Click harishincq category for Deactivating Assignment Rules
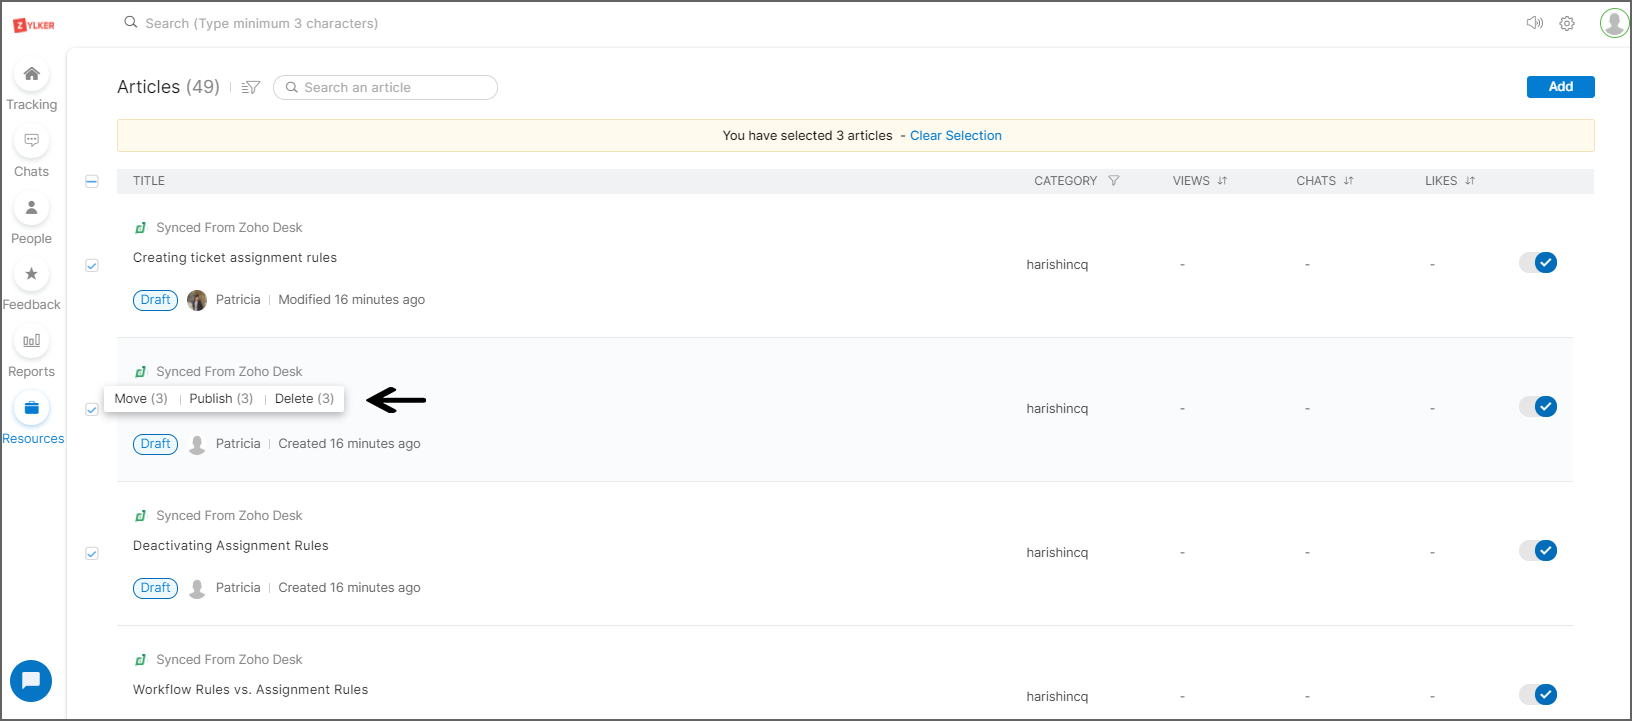 pyautogui.click(x=1057, y=553)
